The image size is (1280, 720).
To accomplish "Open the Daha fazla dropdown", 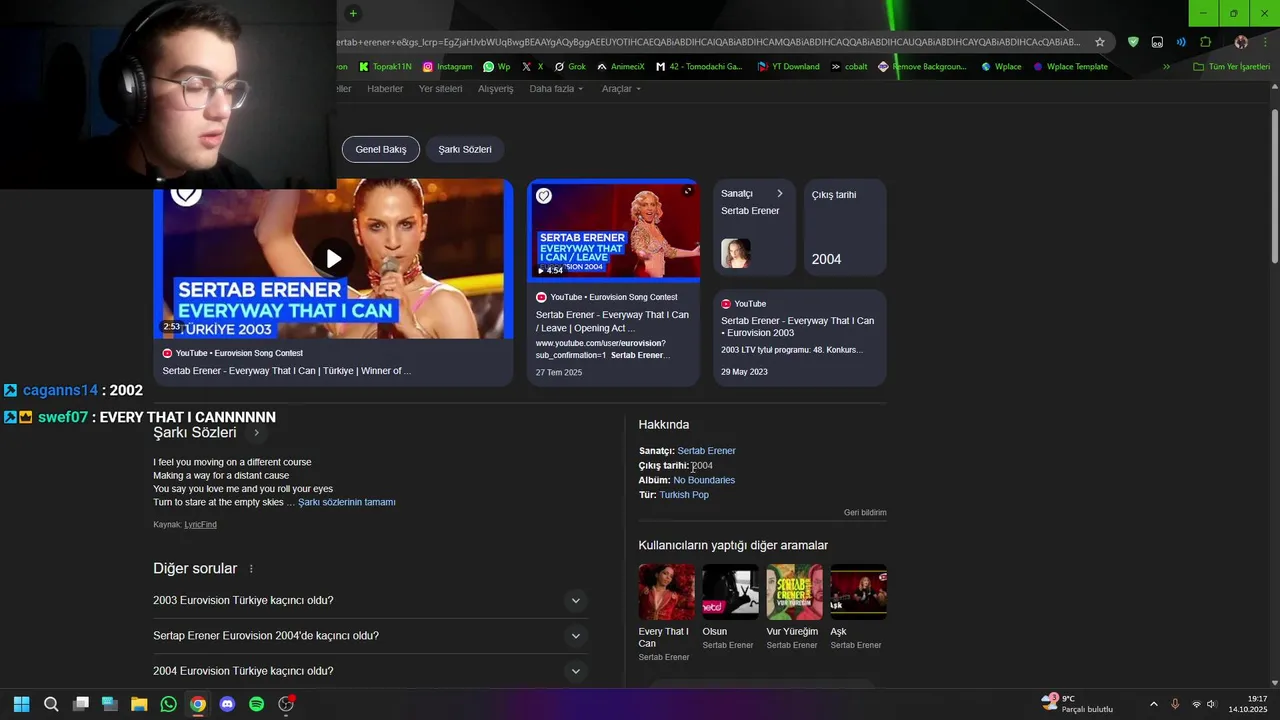I will click(x=556, y=89).
